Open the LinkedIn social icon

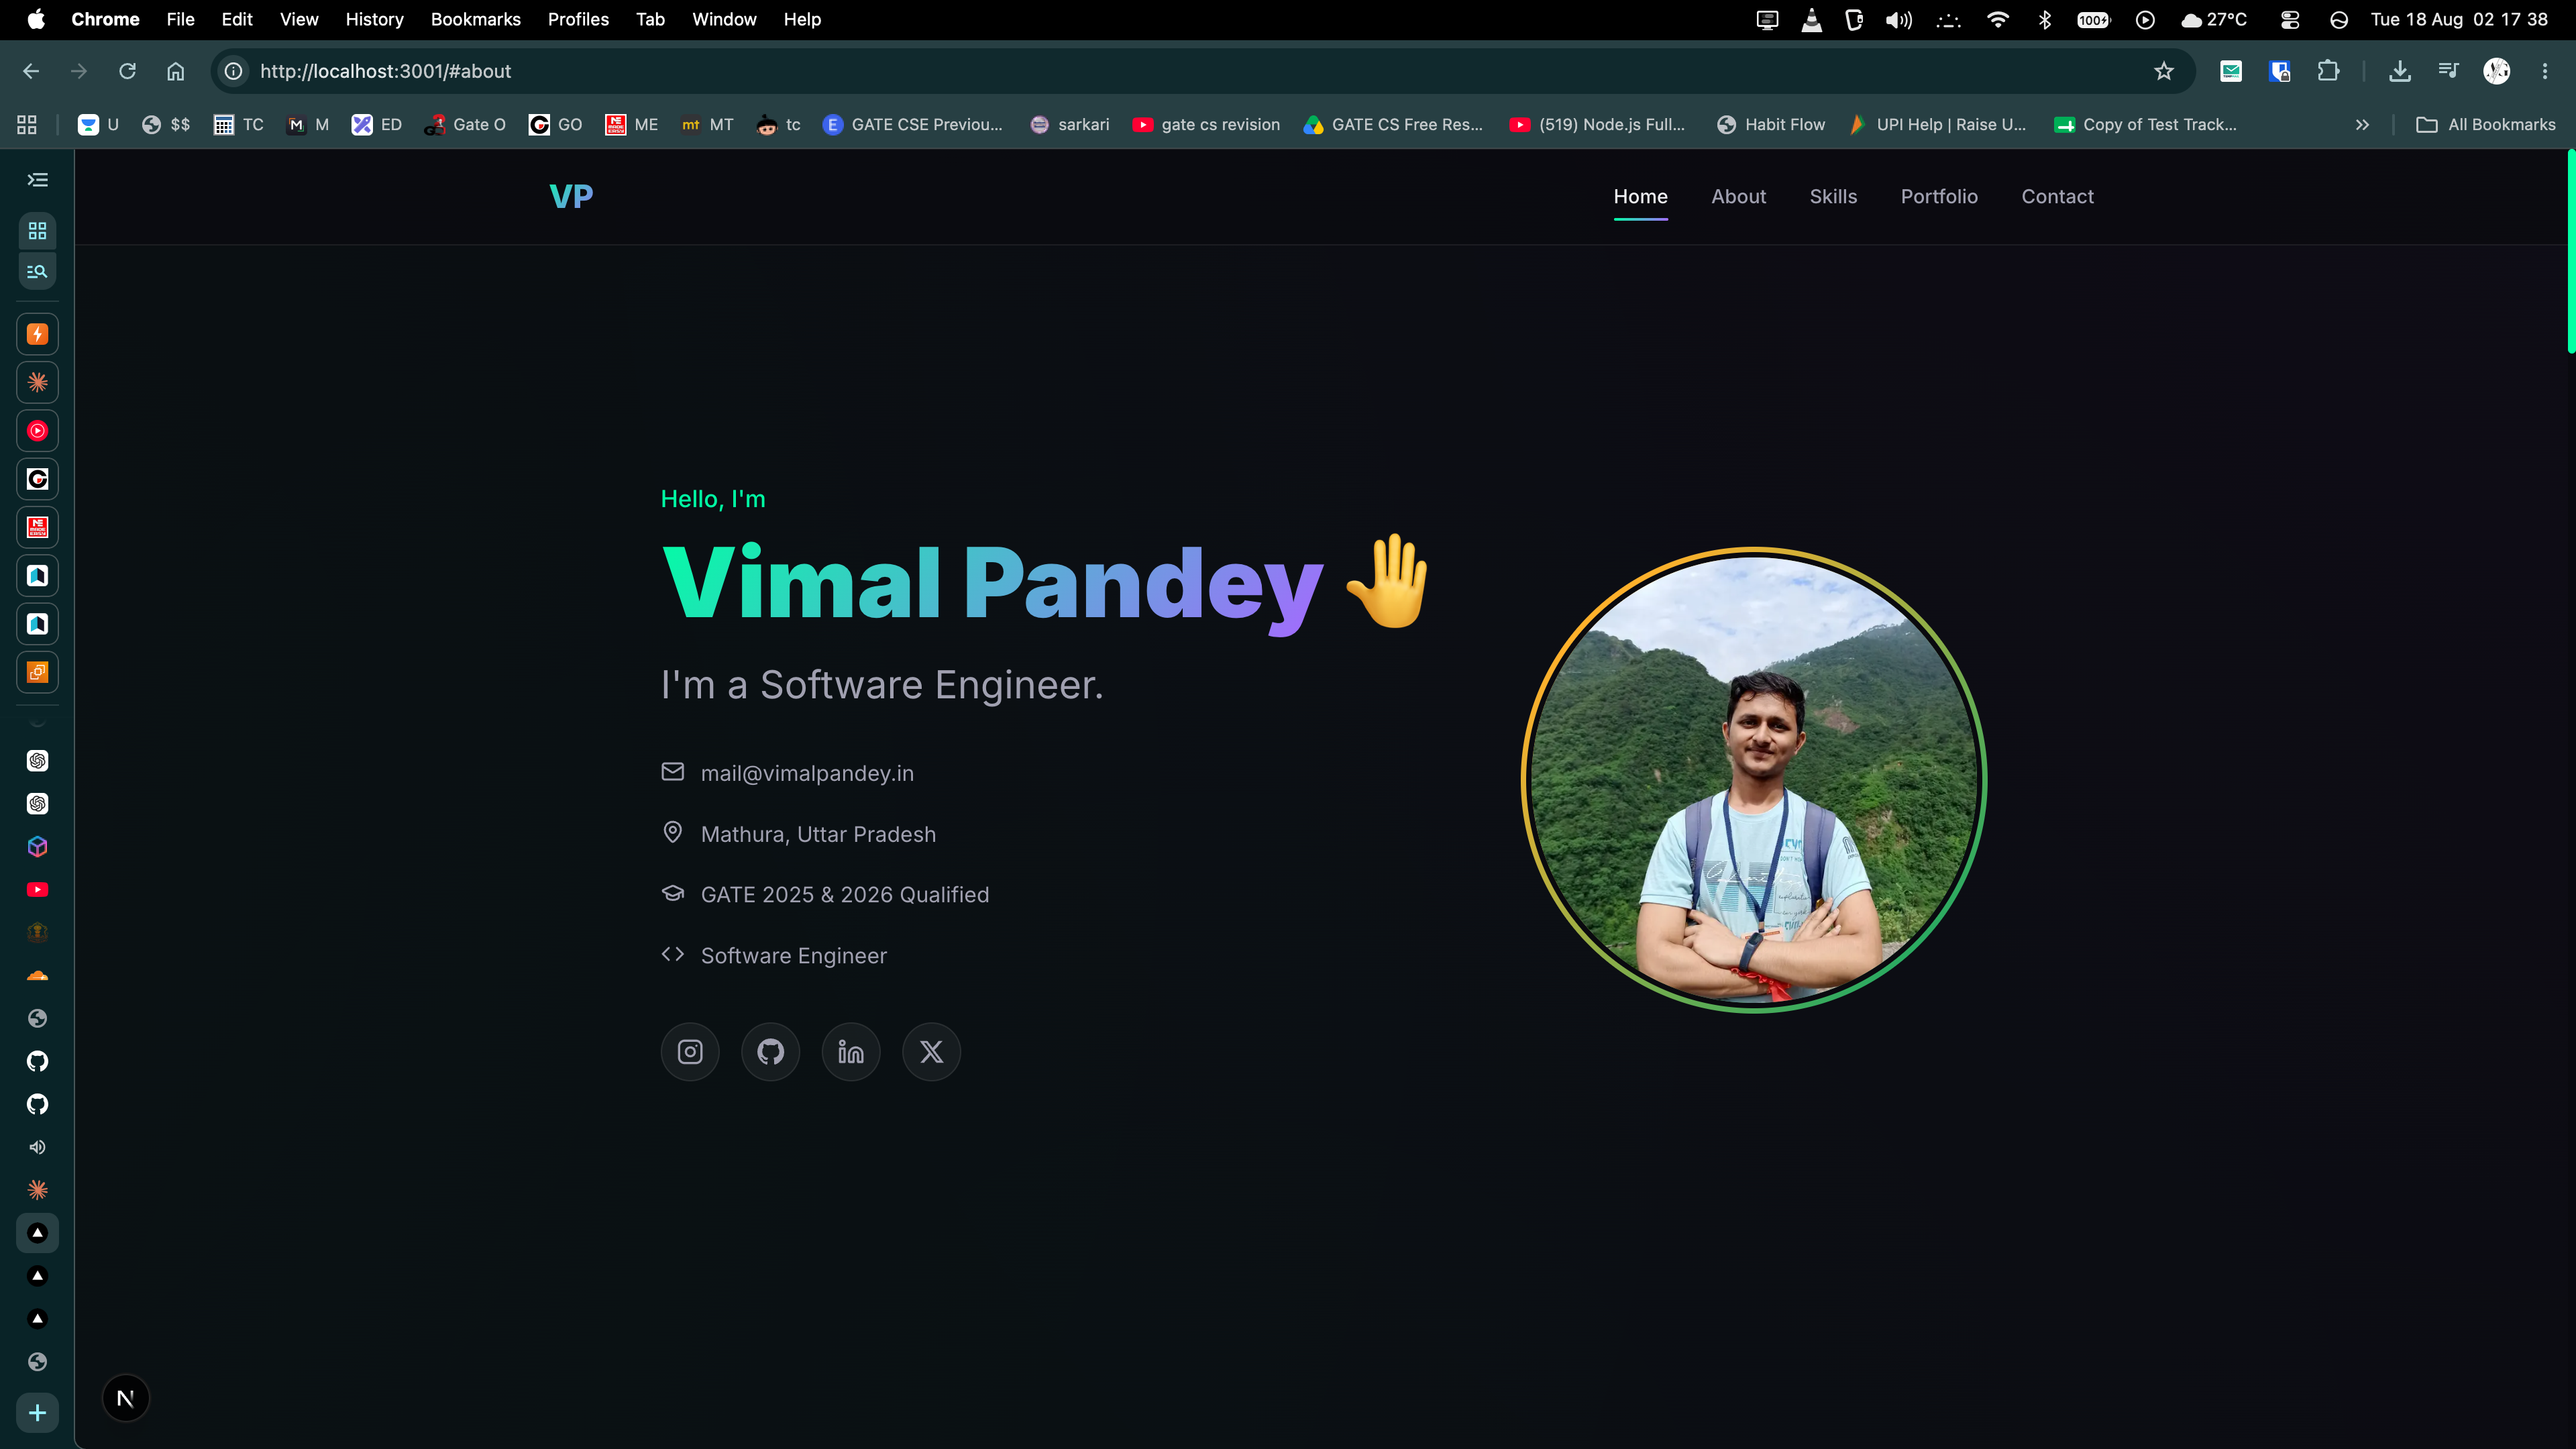click(851, 1052)
